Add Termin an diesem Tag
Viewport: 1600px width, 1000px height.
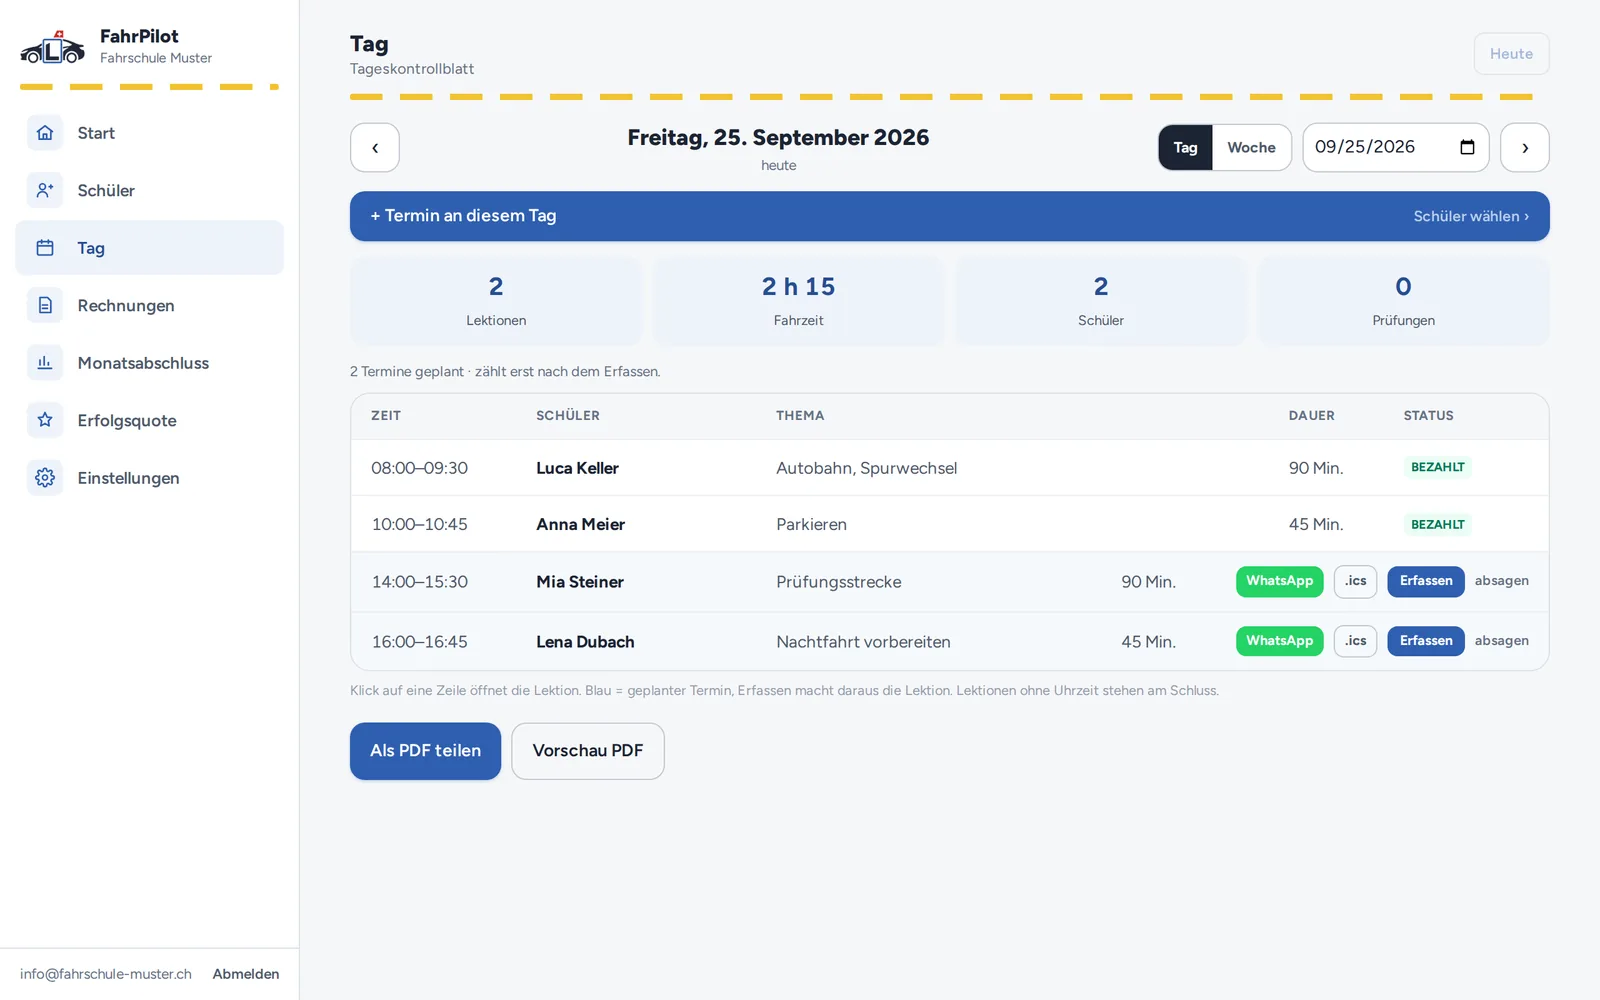coord(950,216)
